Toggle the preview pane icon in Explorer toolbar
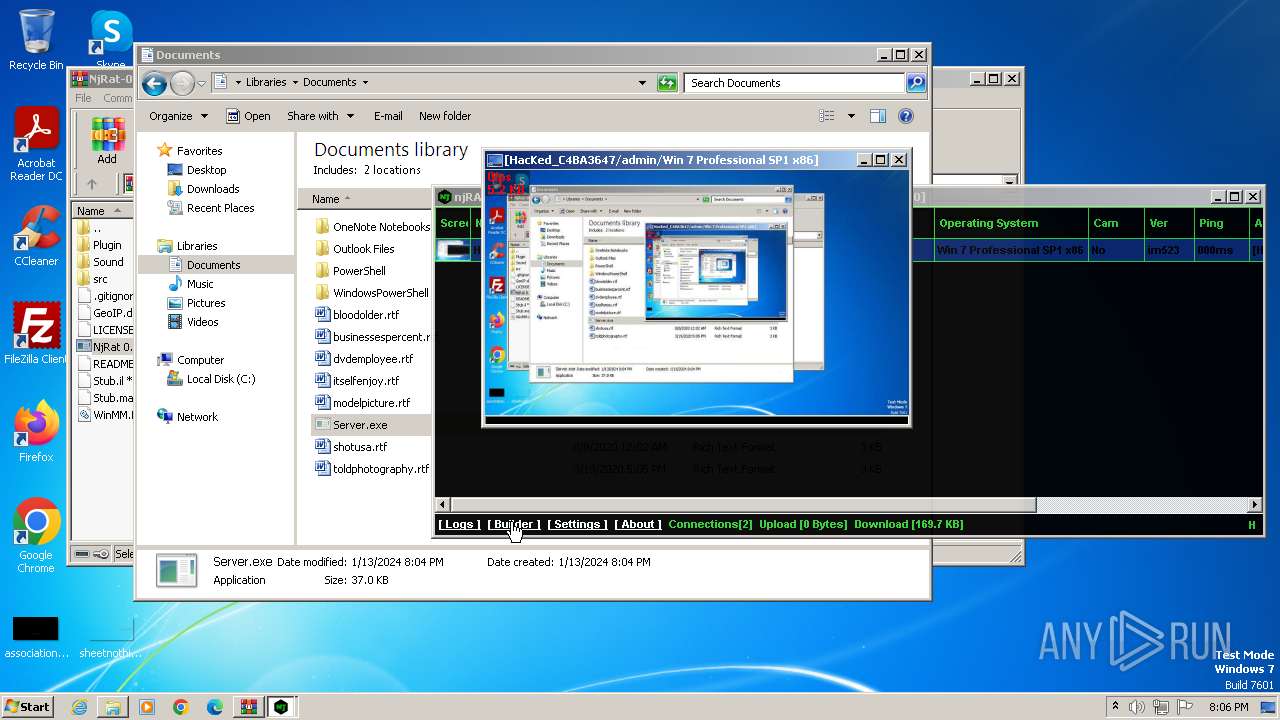Viewport: 1280px width, 720px height. pos(878,116)
